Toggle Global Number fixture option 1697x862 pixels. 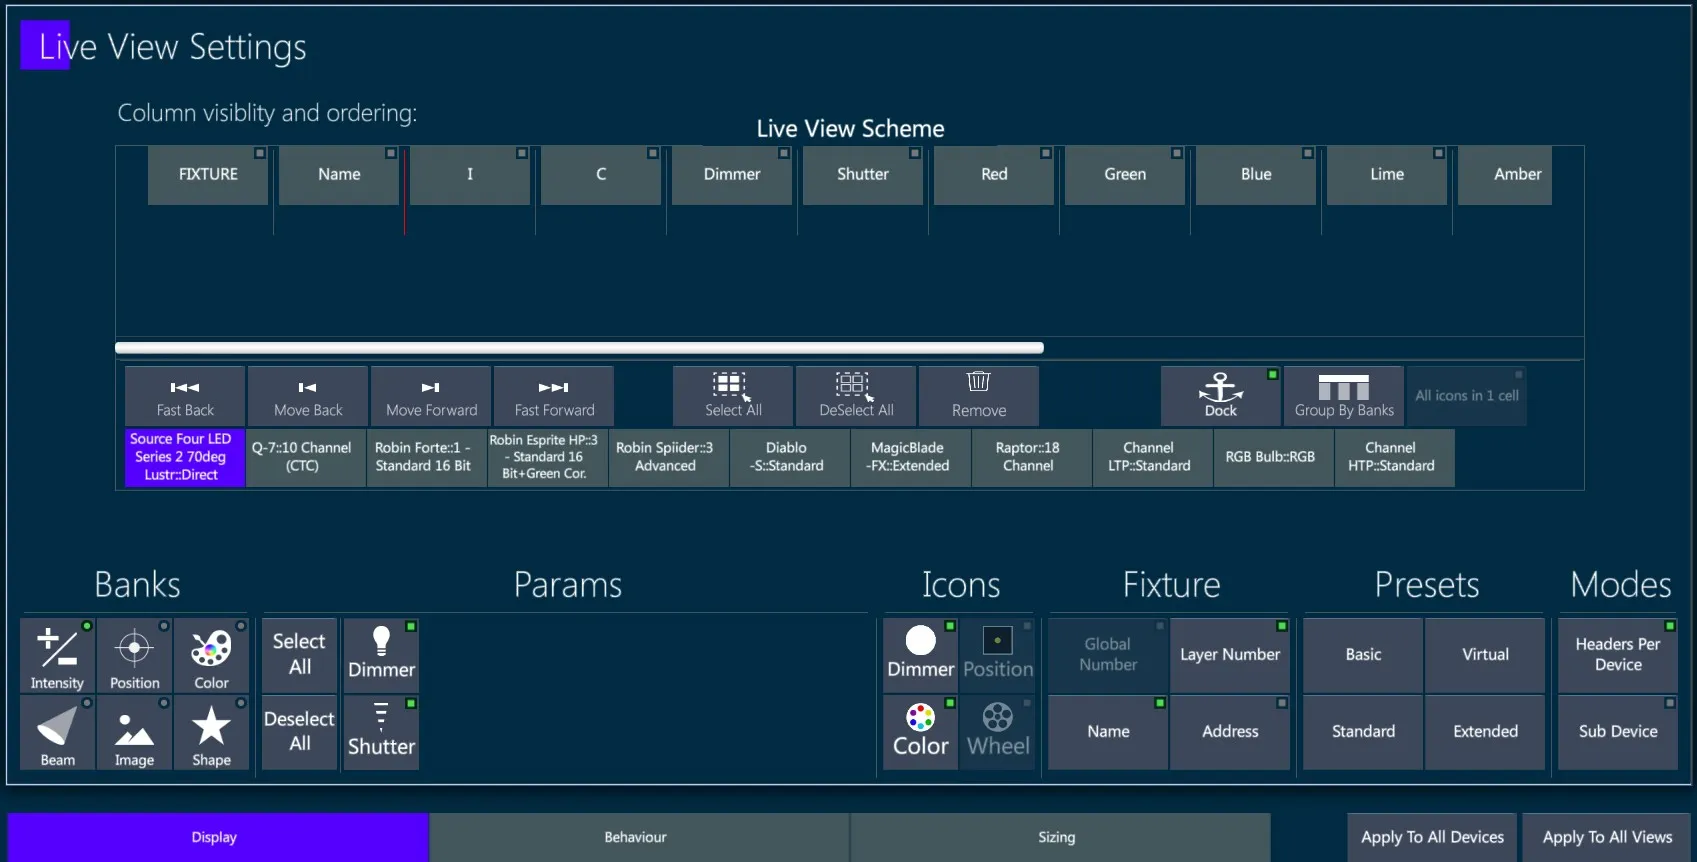1108,655
